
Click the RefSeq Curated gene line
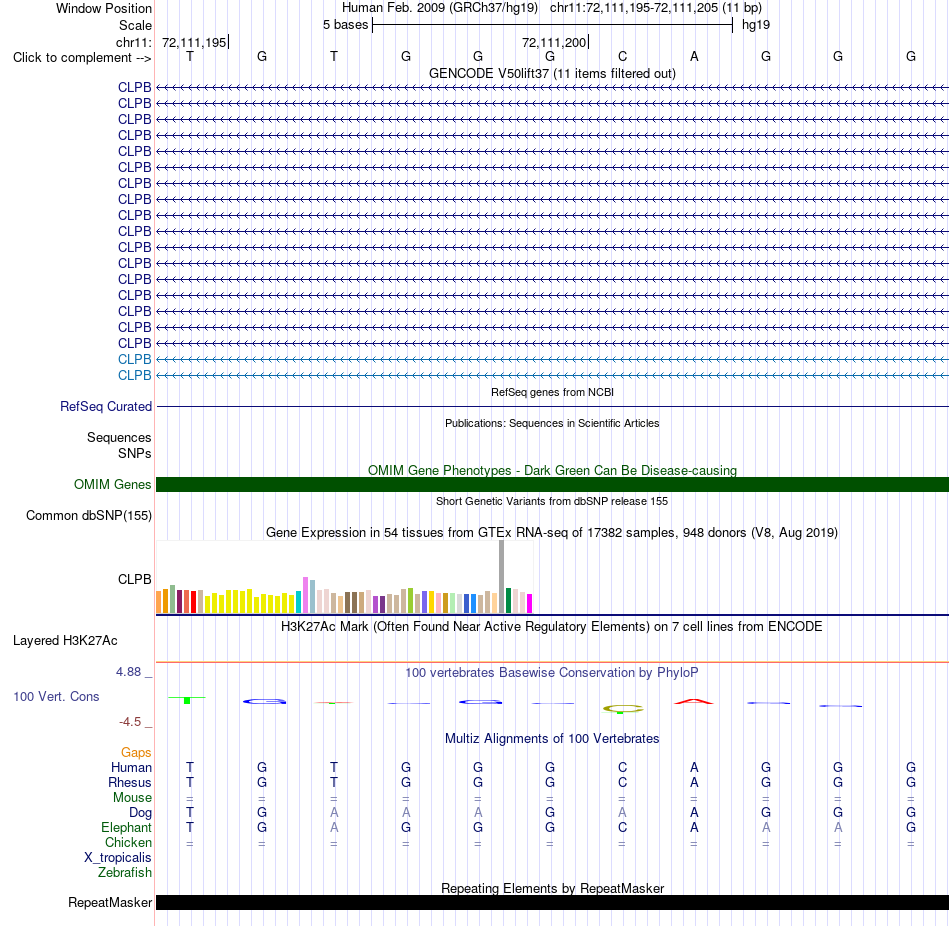[552, 406]
